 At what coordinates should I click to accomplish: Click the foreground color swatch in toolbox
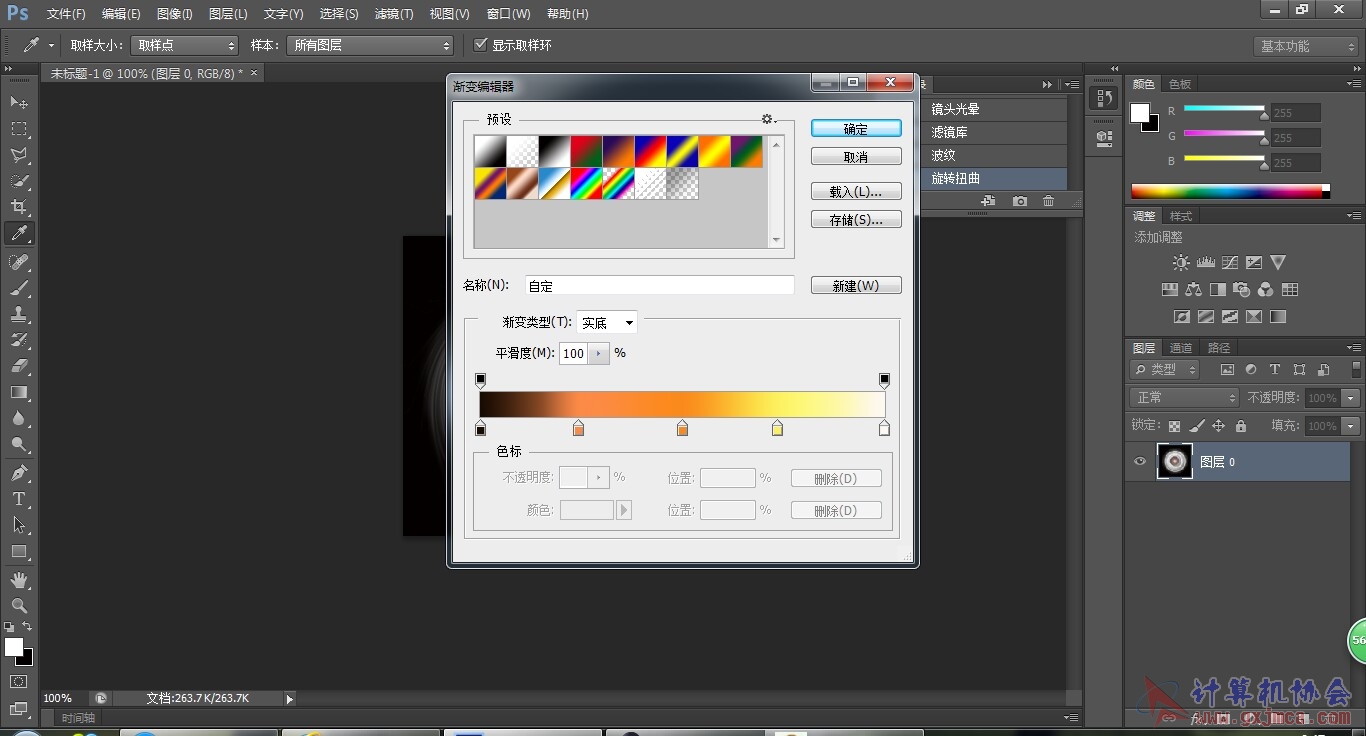pos(14,648)
